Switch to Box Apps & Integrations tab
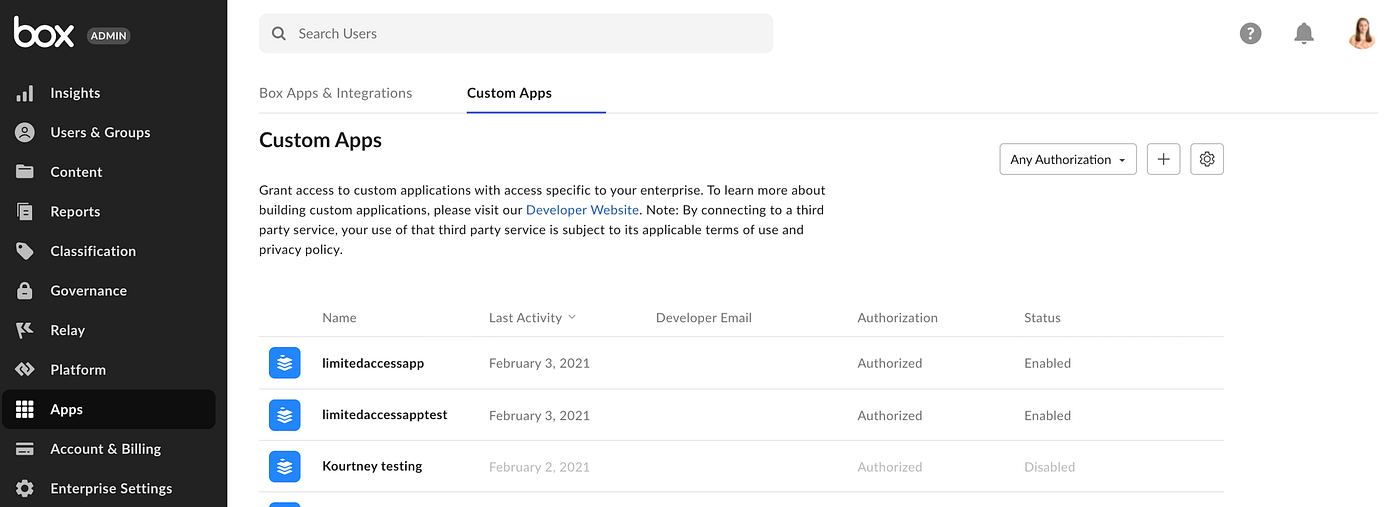Viewport: 1400px width, 507px height. [335, 93]
